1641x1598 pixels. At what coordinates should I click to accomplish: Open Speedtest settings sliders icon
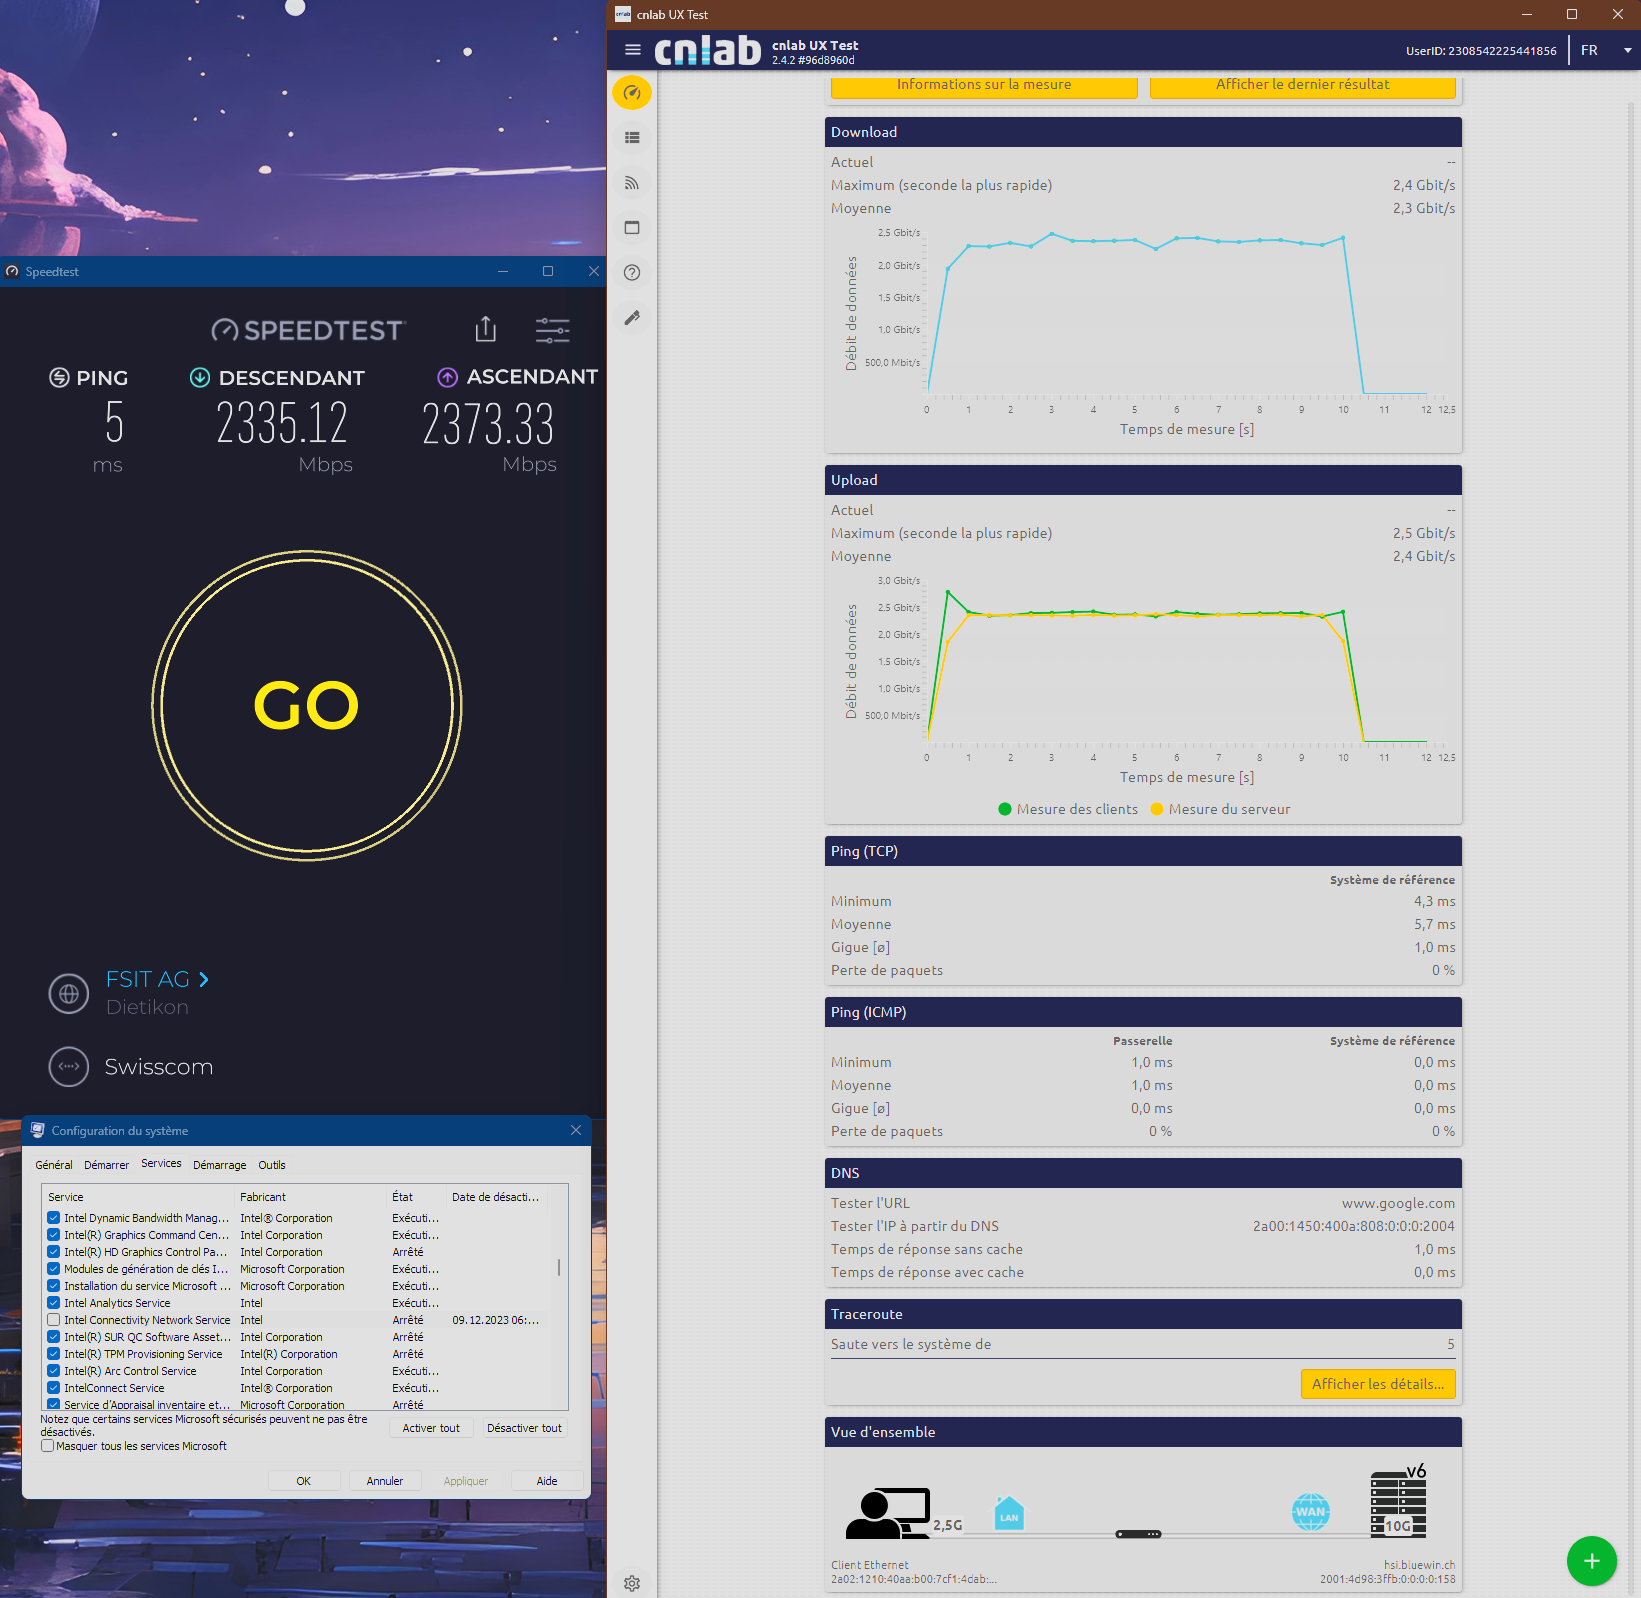(552, 330)
